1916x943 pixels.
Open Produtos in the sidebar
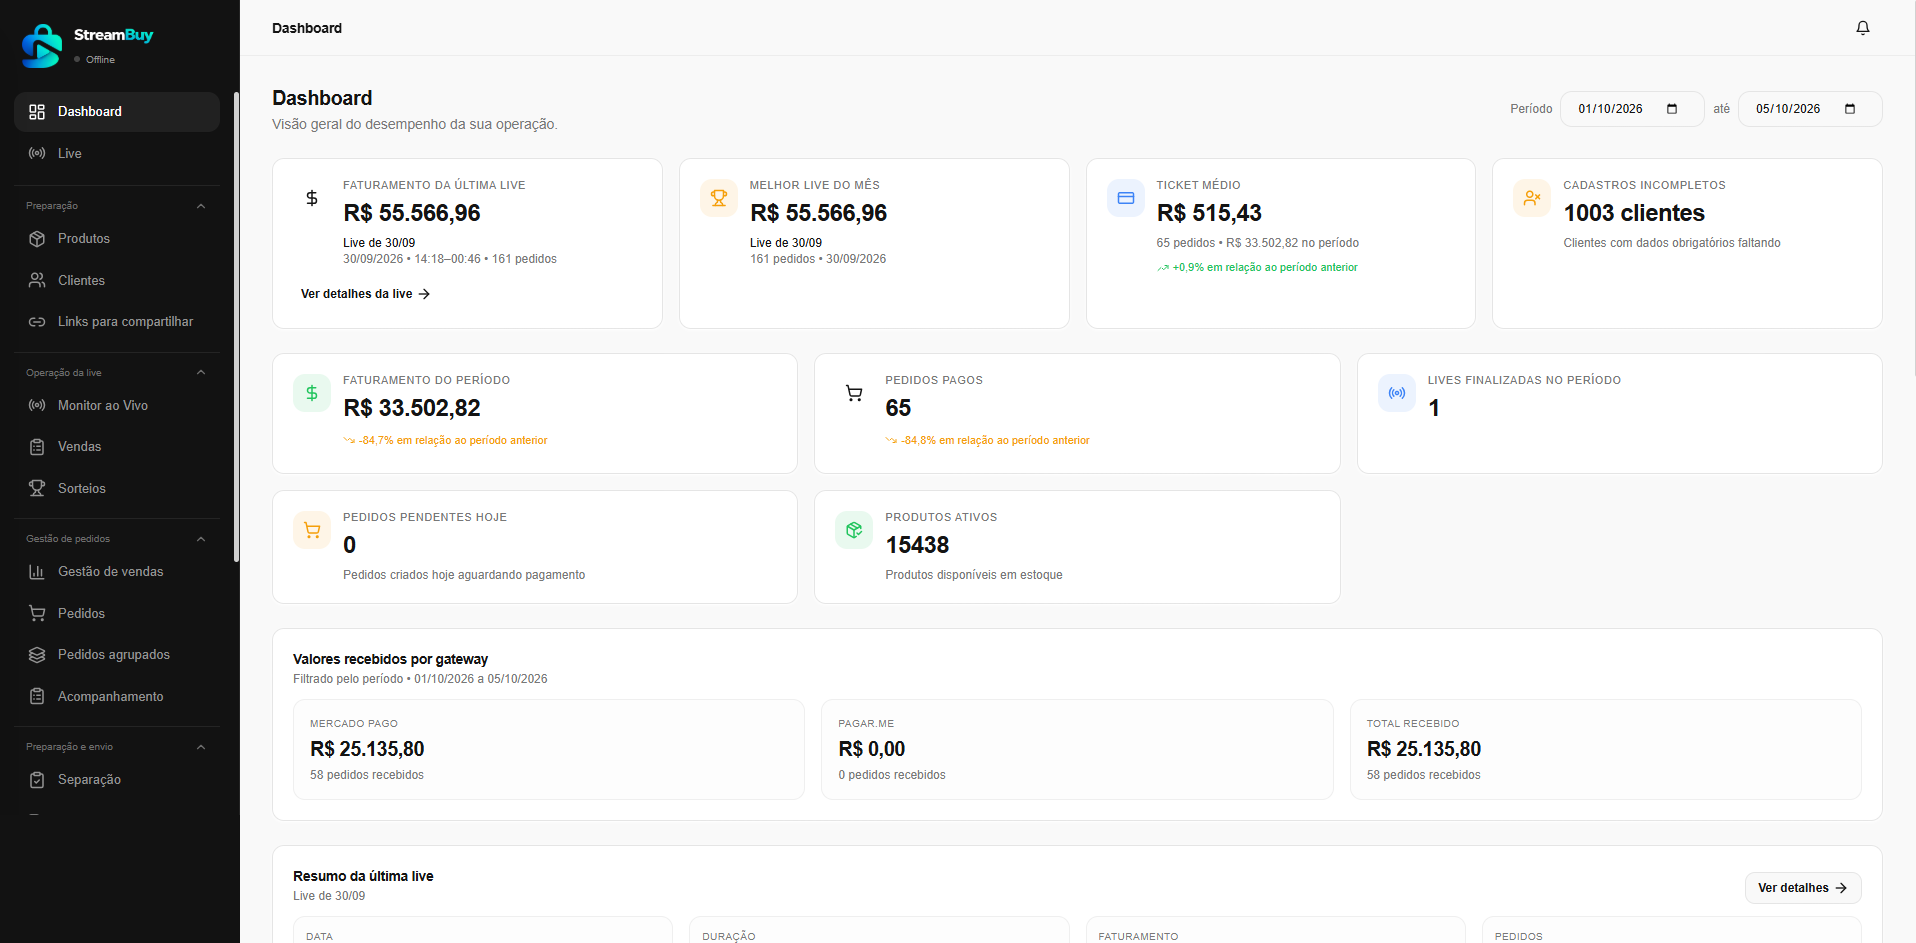coord(117,239)
